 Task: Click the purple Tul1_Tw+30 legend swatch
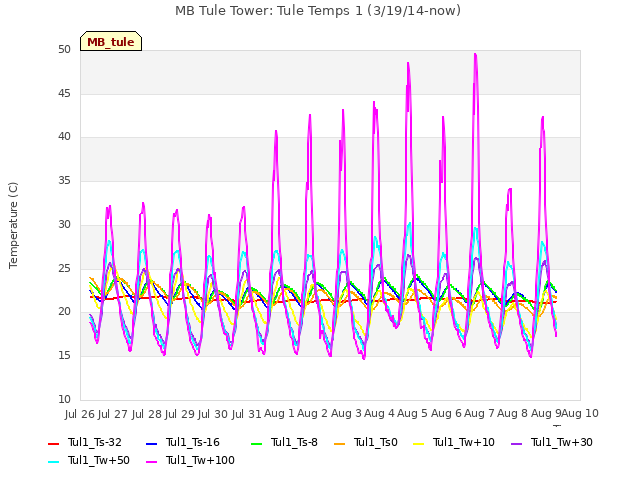[x=516, y=443]
